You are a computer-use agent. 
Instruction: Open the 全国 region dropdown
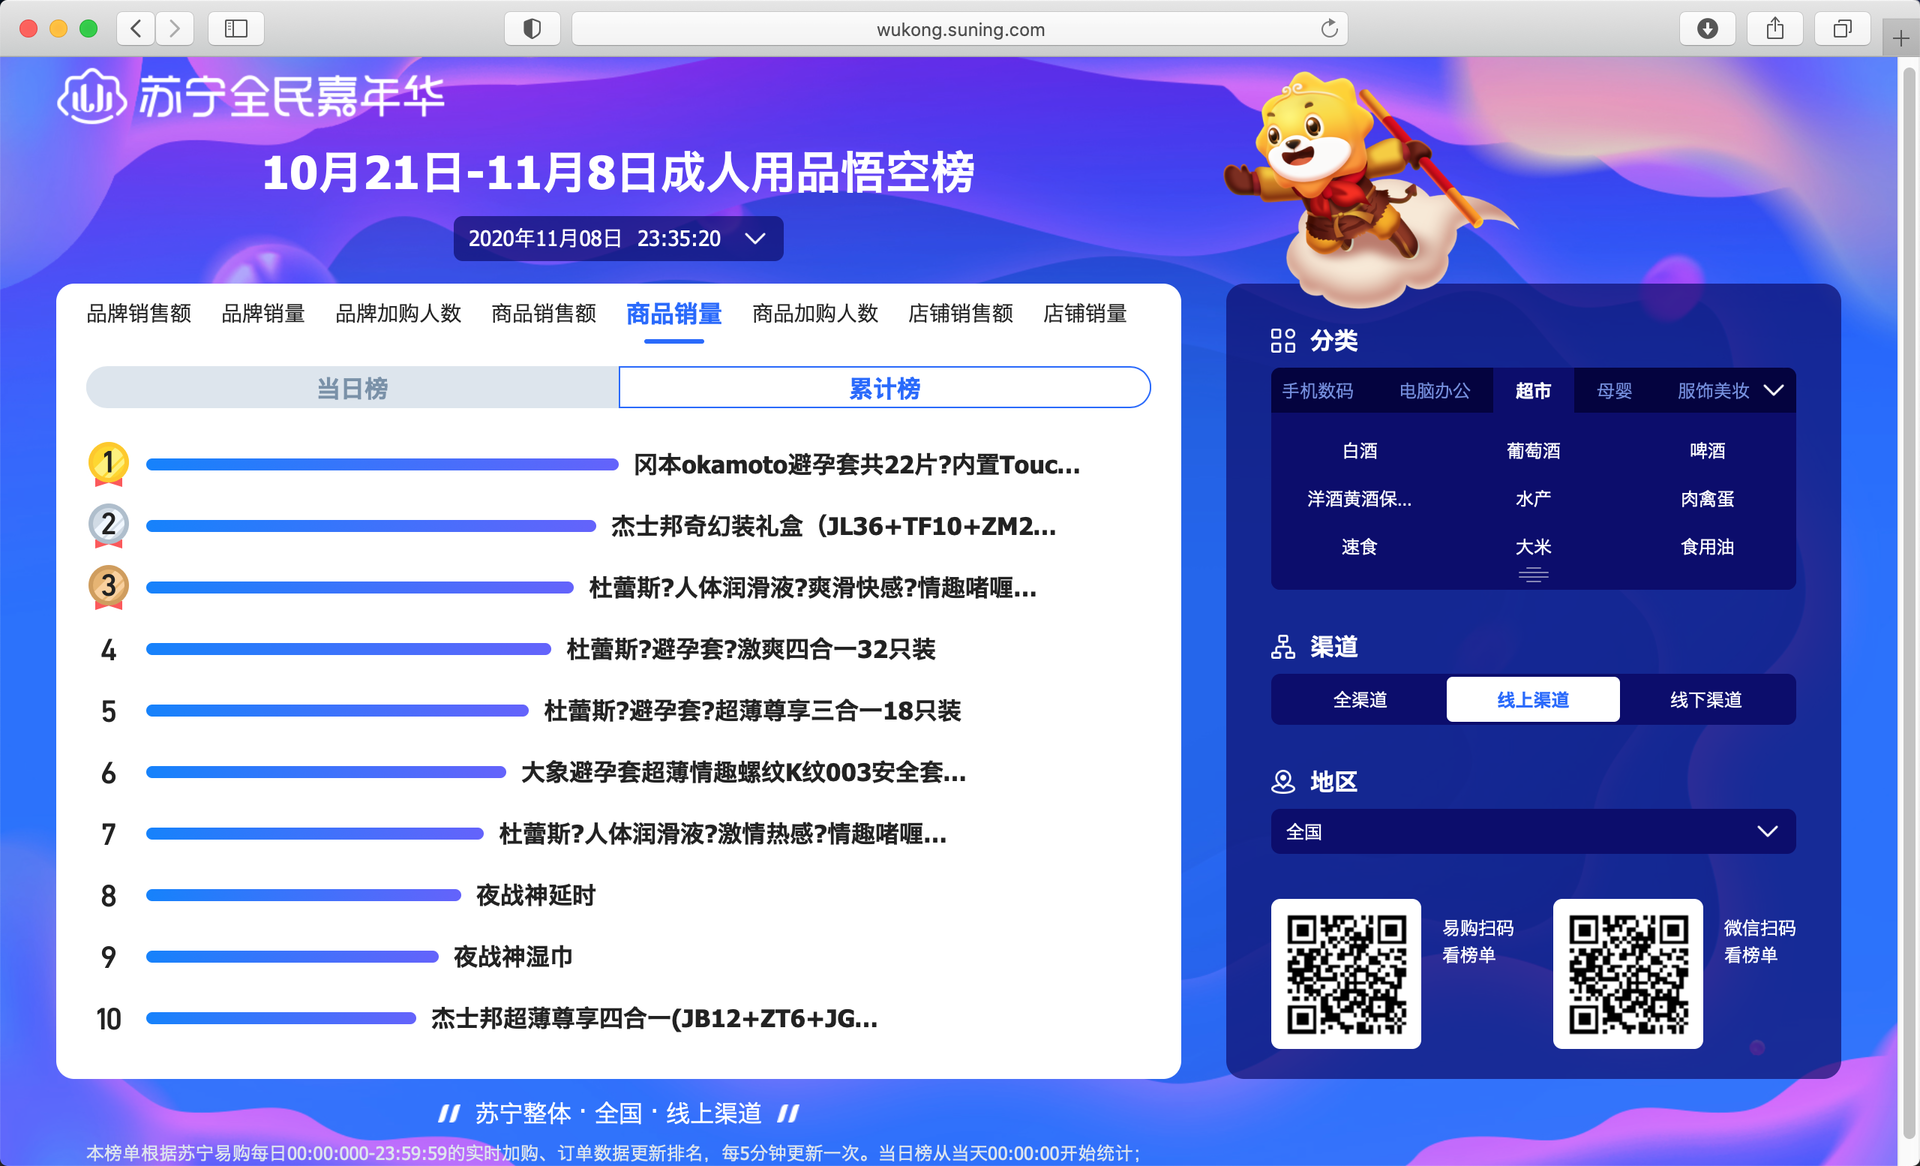[1533, 831]
